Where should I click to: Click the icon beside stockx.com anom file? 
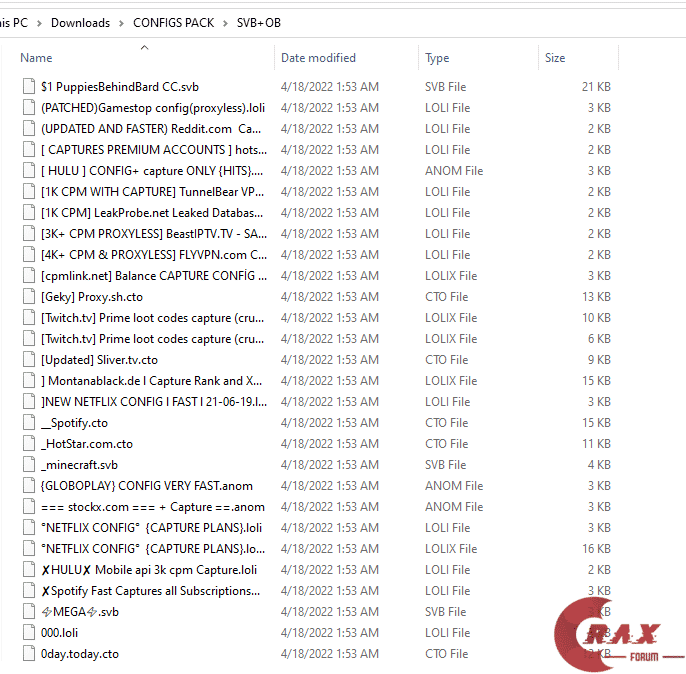29,506
